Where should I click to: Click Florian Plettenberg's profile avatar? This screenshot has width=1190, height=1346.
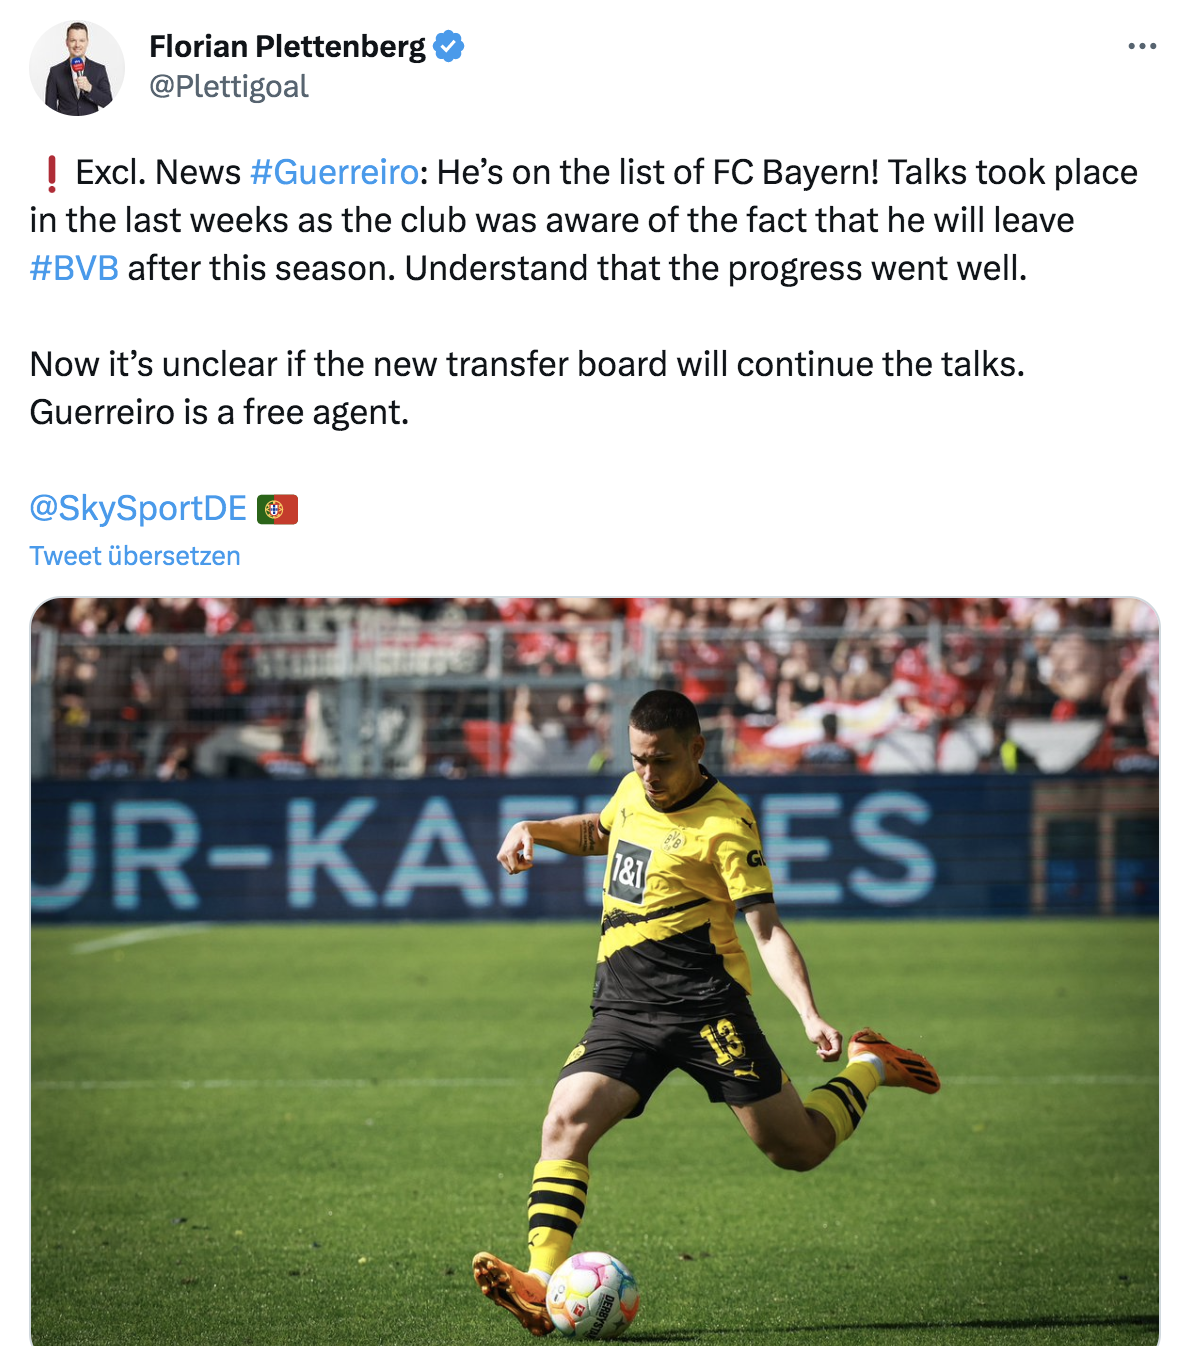(x=77, y=68)
